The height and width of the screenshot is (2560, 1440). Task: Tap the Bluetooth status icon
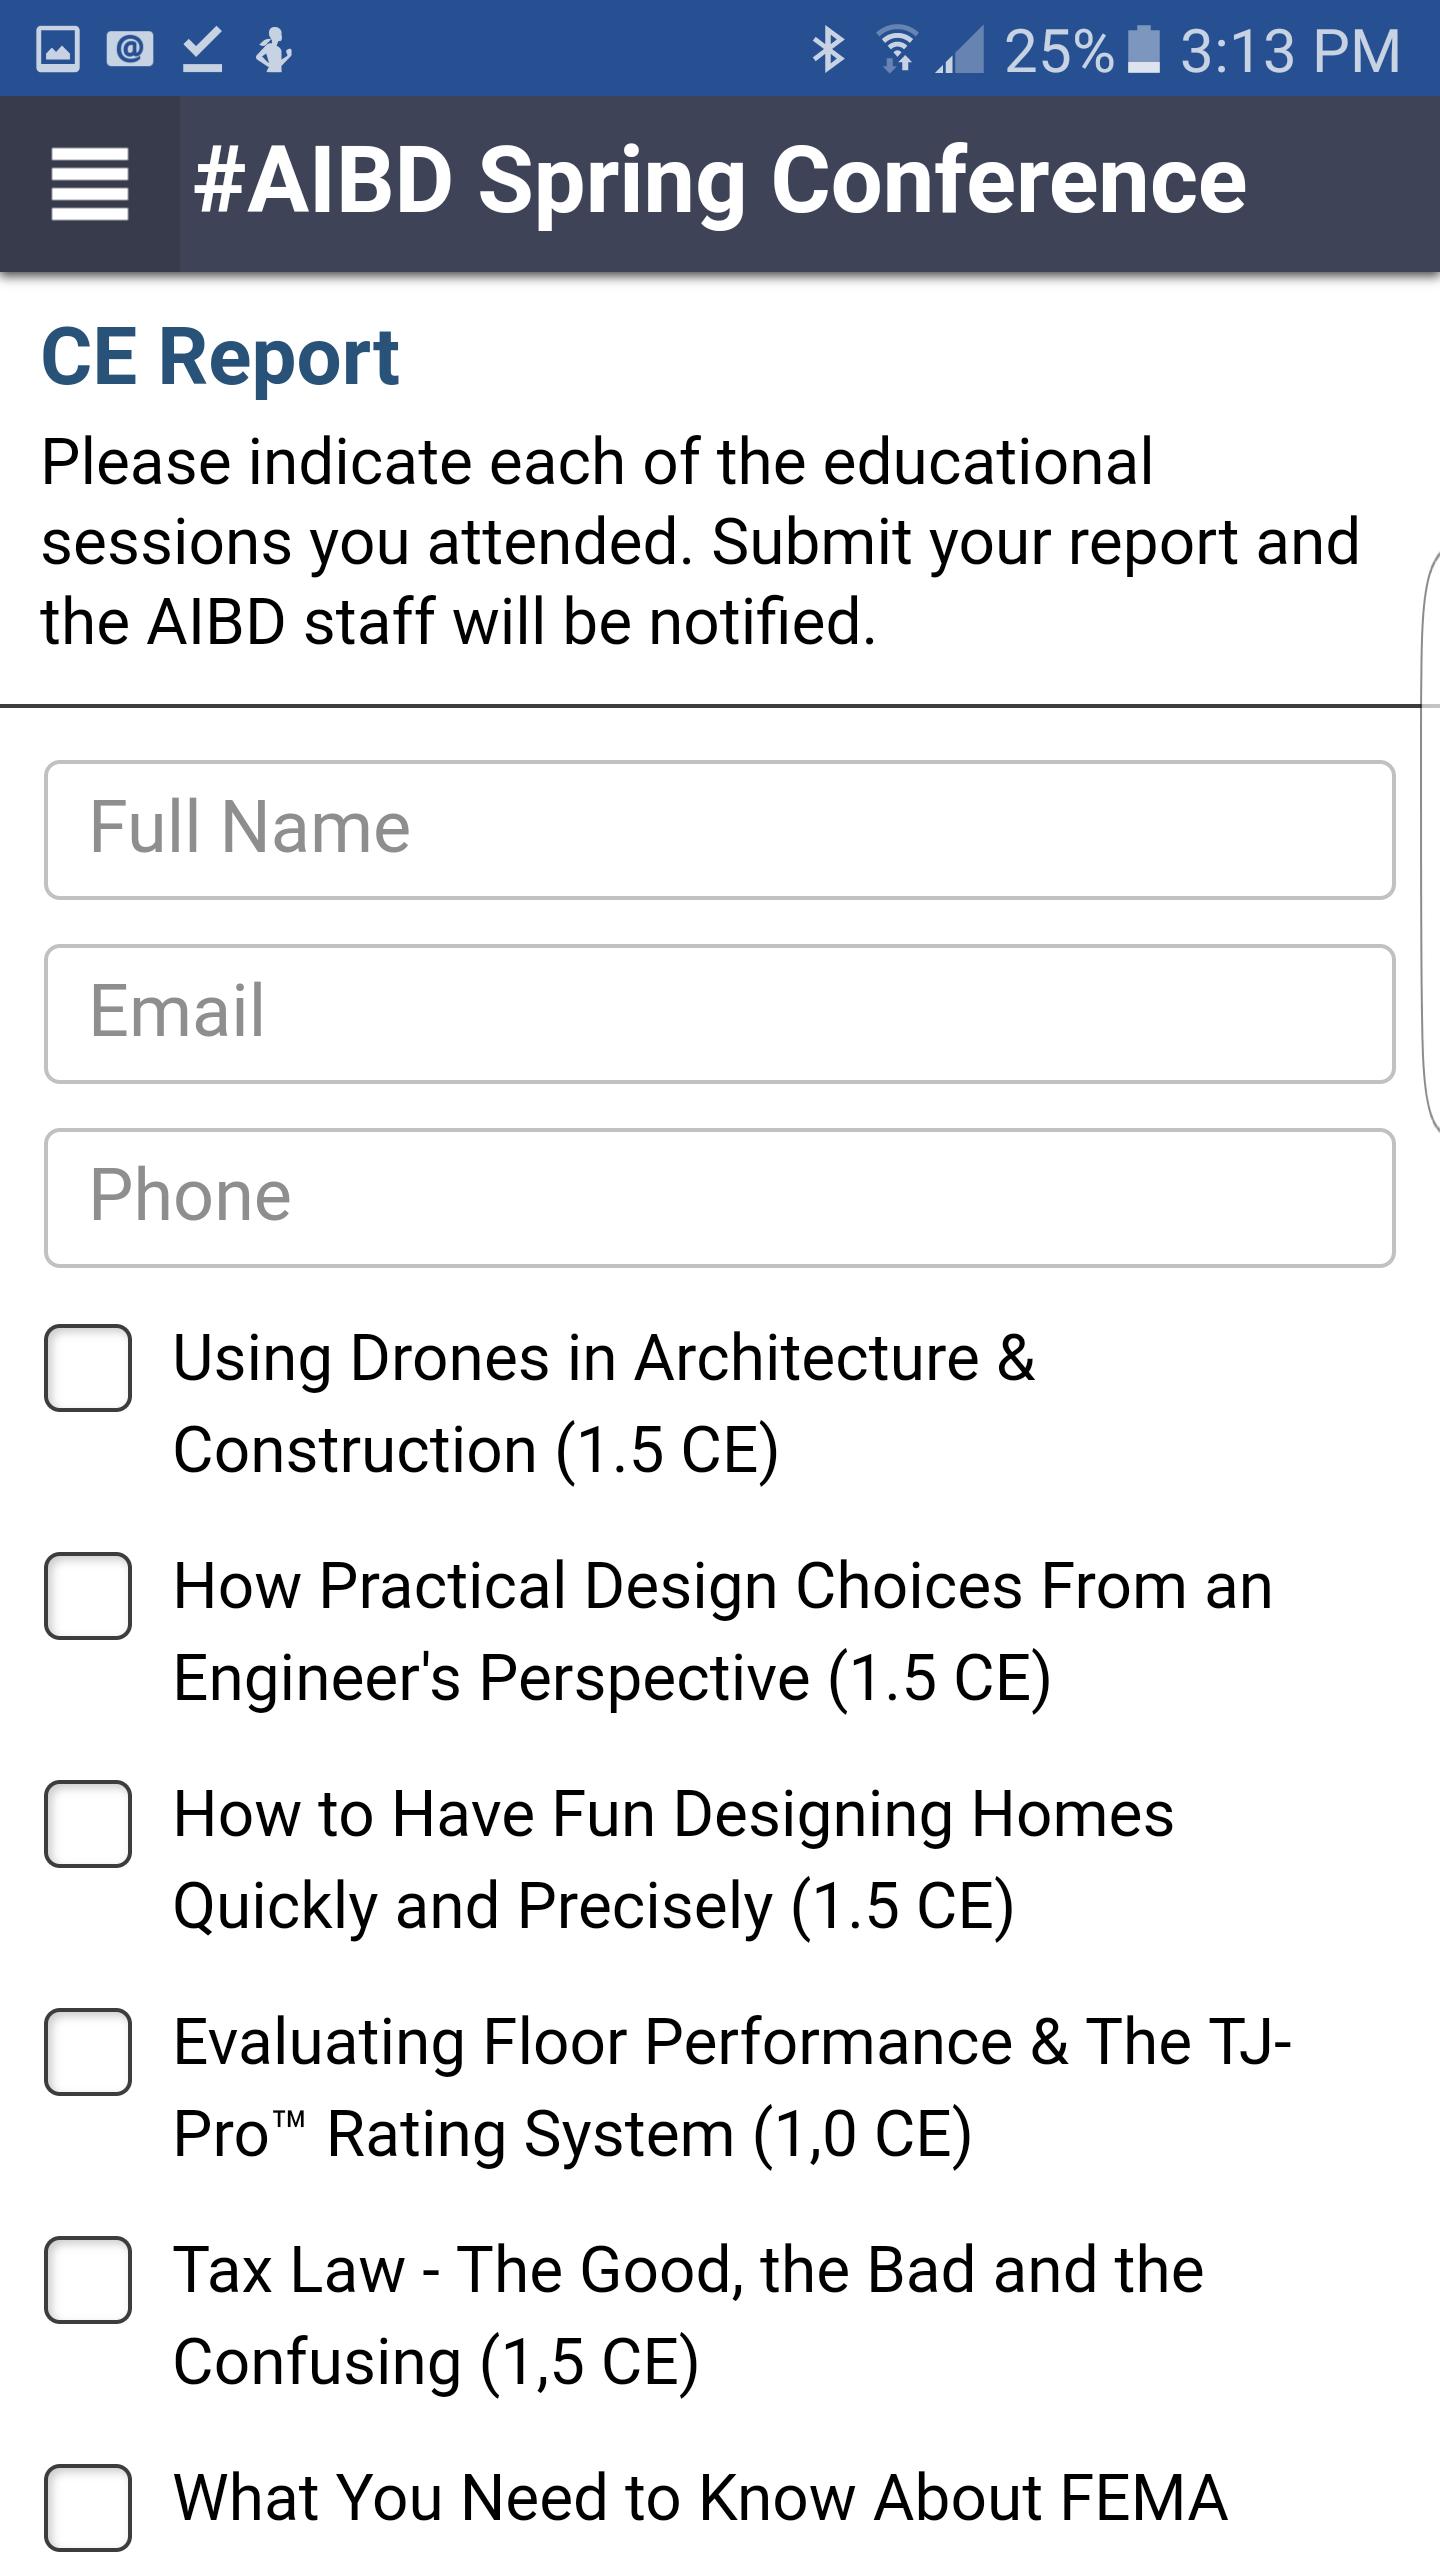(828, 48)
